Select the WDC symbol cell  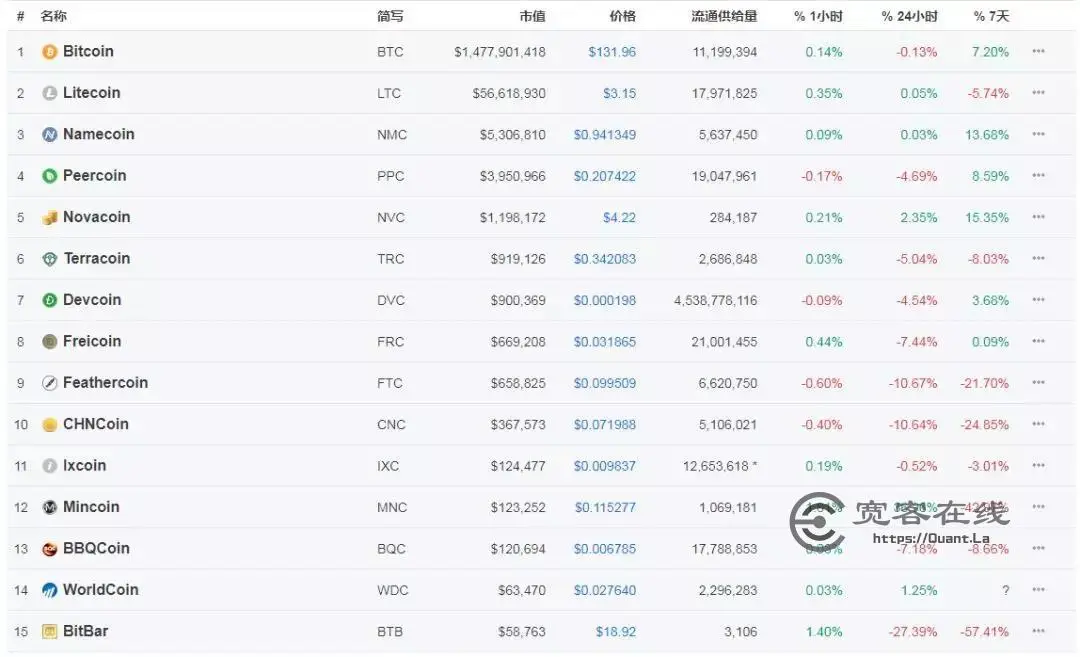(x=393, y=590)
